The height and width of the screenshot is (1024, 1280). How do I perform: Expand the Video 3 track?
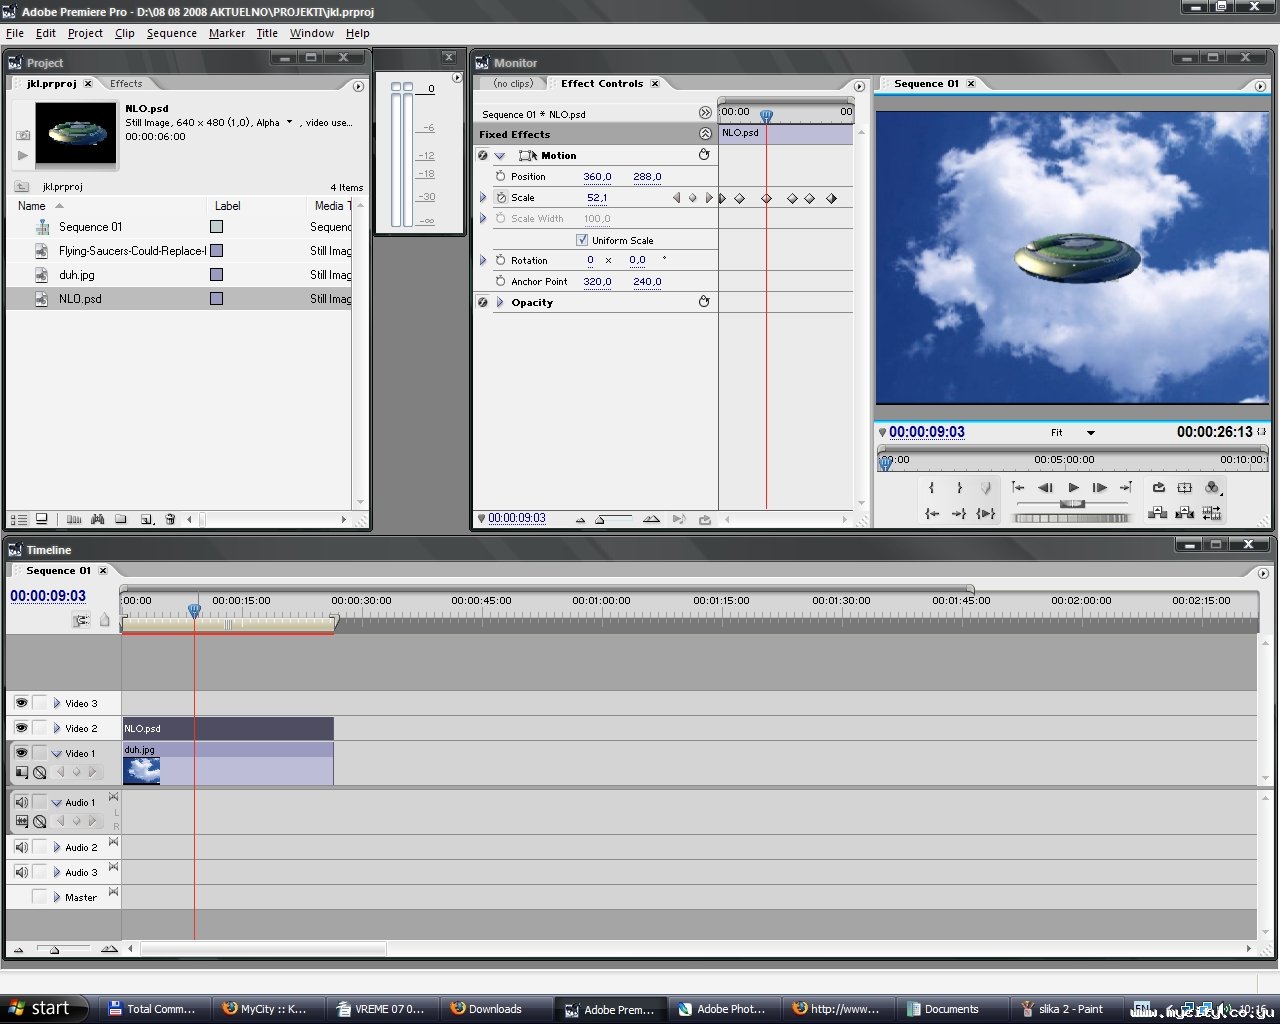[x=57, y=703]
